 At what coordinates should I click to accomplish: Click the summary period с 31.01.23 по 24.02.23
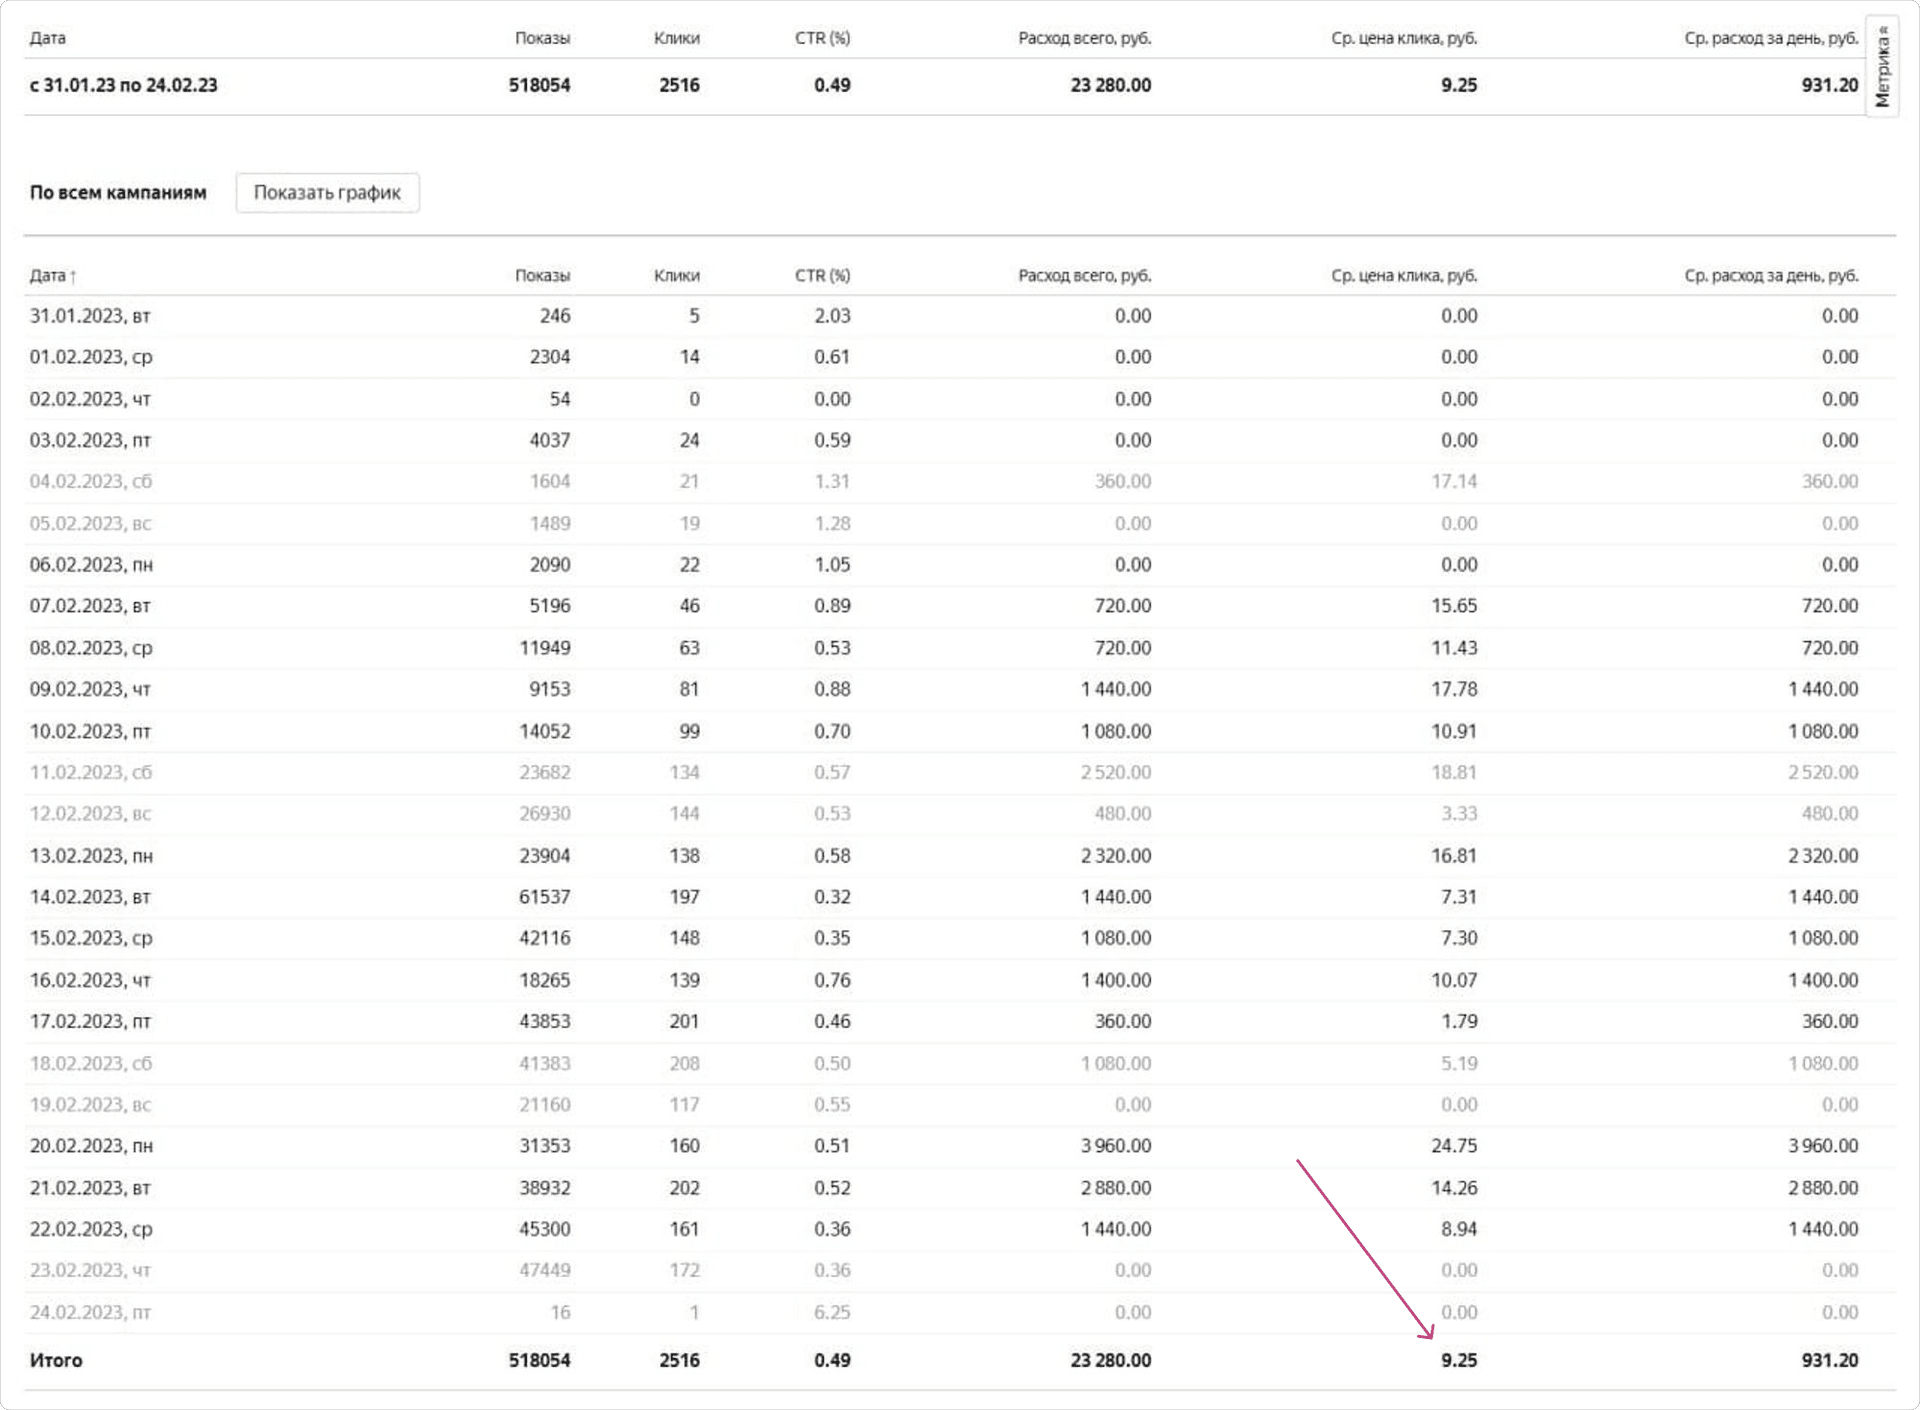(x=123, y=85)
